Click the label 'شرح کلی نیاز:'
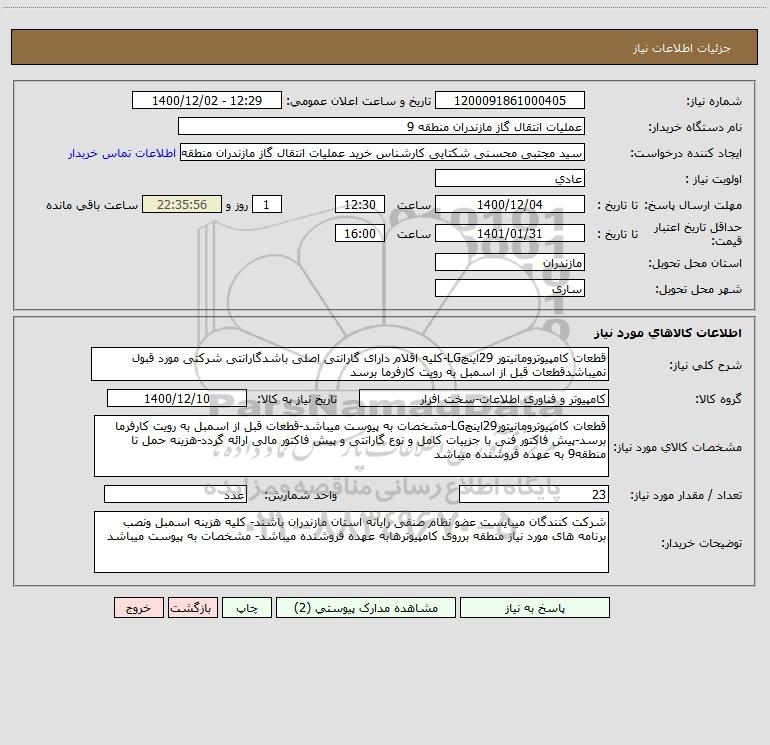Image resolution: width=770 pixels, height=745 pixels. (x=706, y=365)
